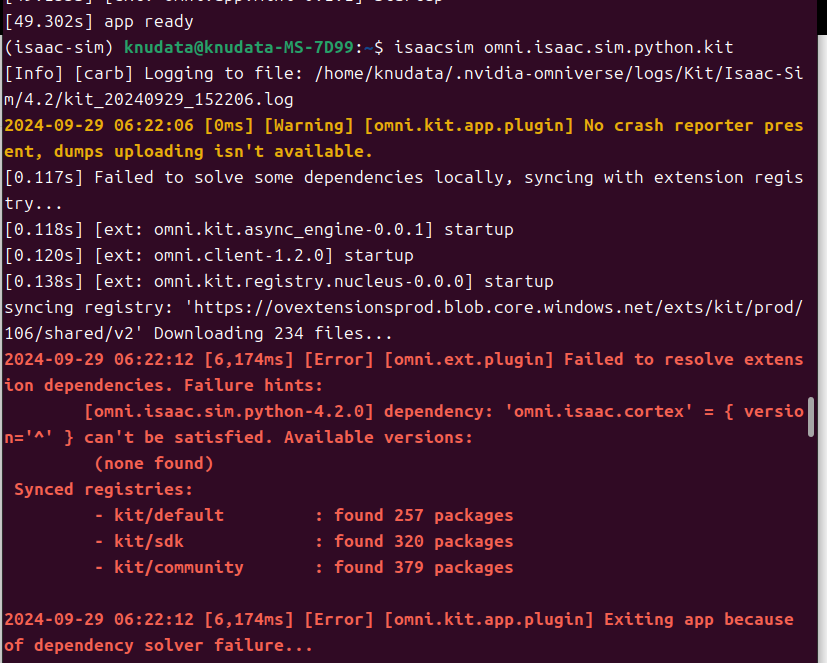Click the 'omni.client-1.2.0' startup line
Image resolution: width=827 pixels, height=663 pixels.
pos(208,255)
